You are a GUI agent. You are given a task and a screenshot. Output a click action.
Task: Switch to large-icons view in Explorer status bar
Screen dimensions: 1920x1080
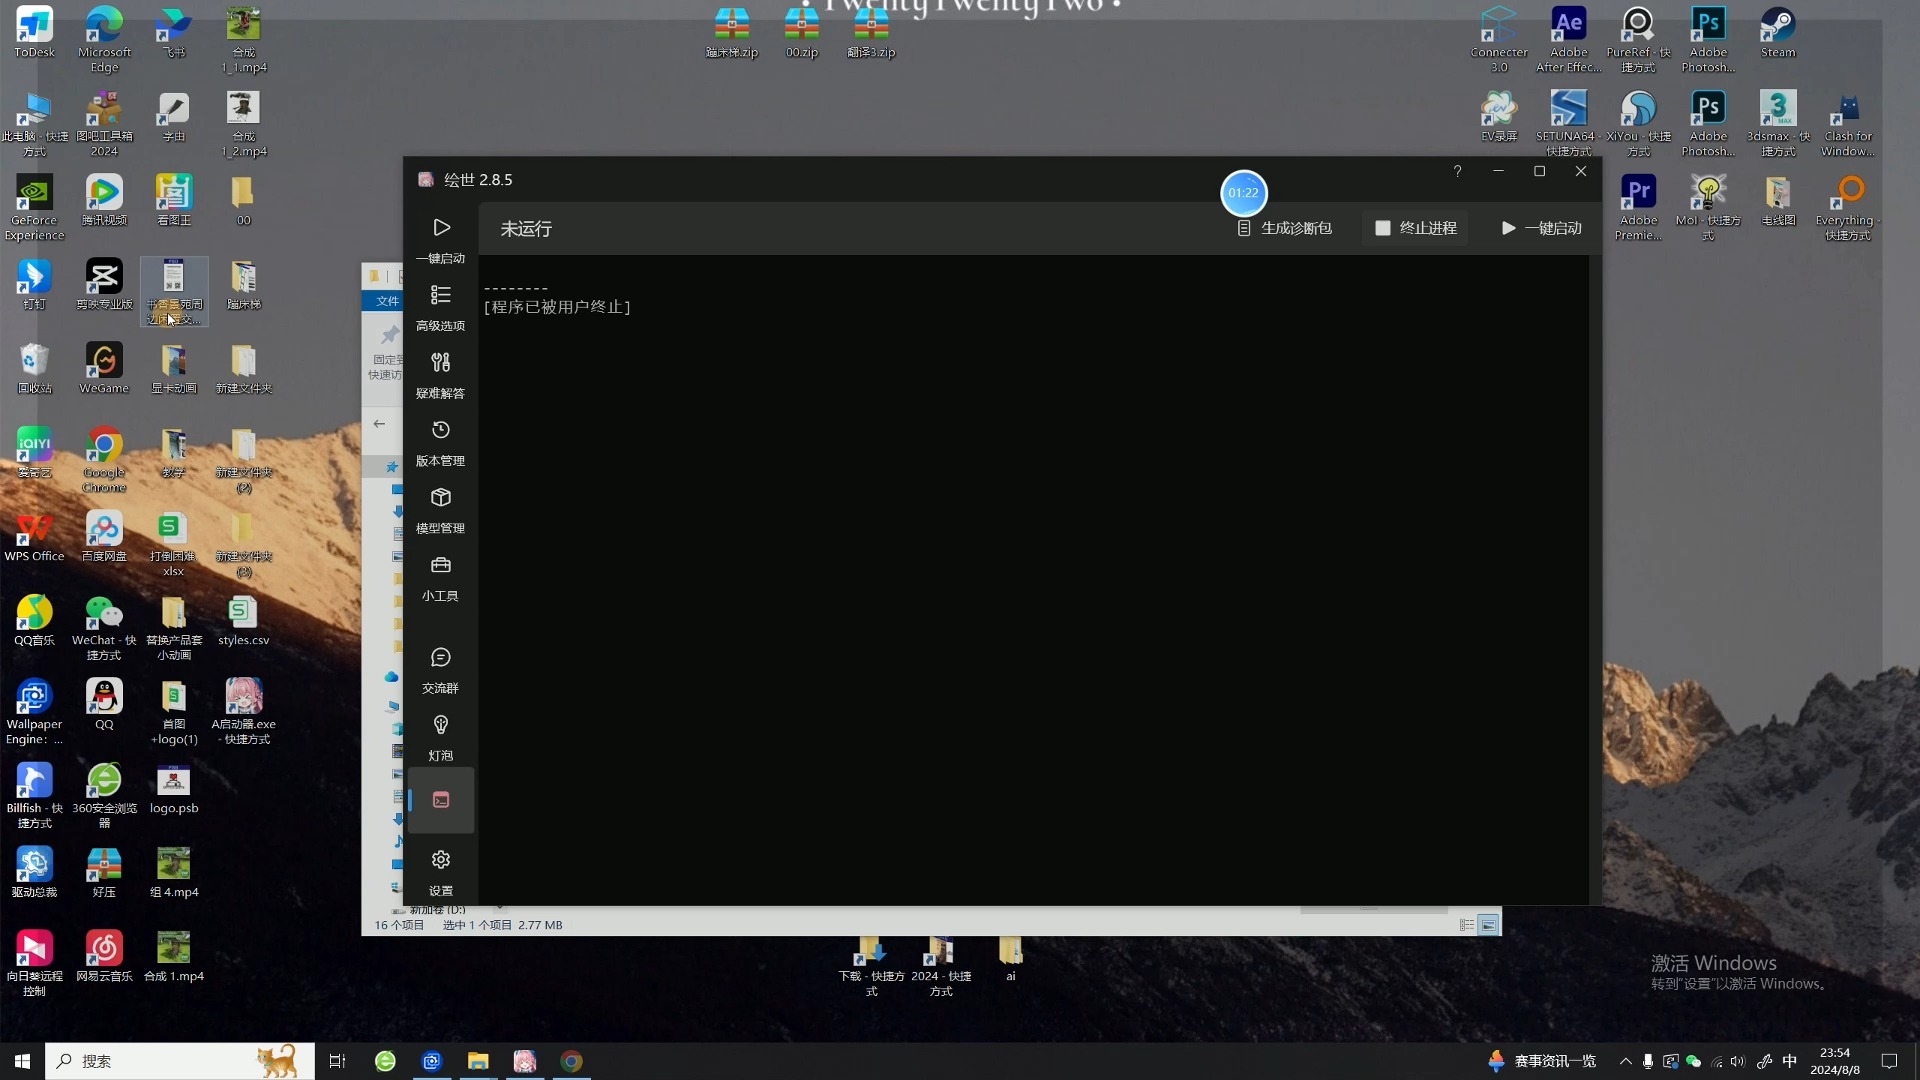[1489, 925]
